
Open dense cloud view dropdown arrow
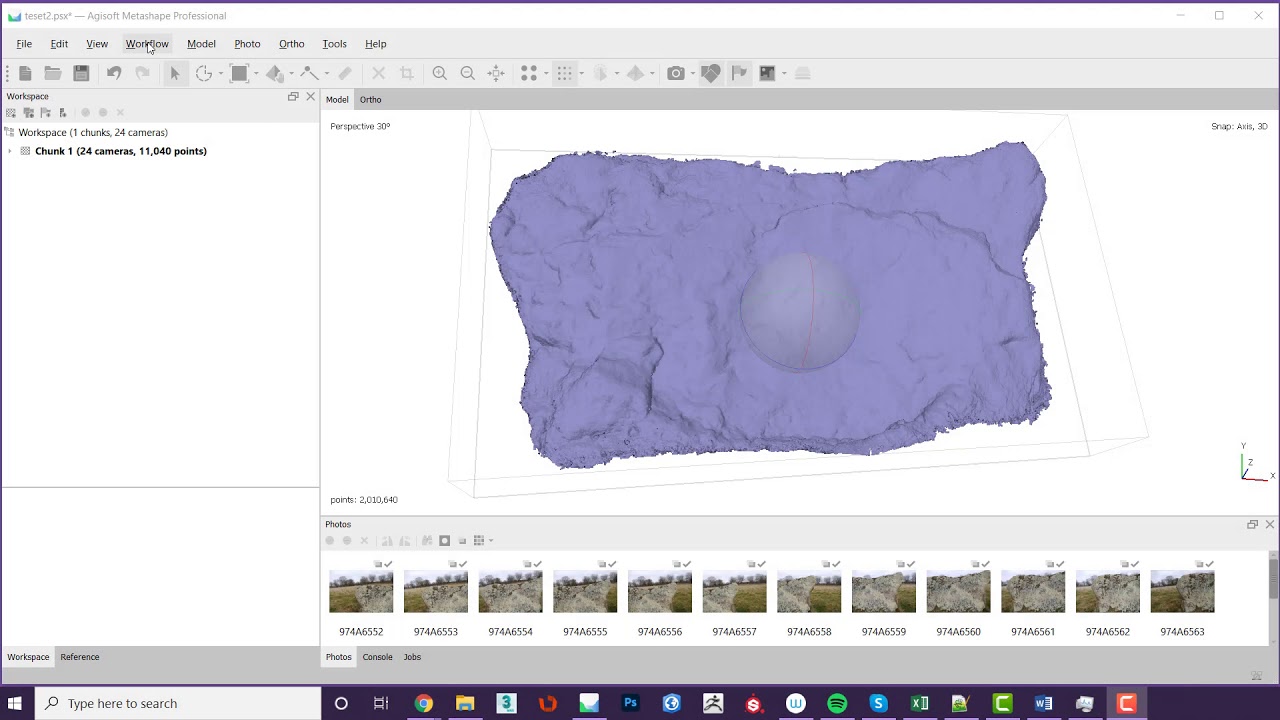click(582, 73)
